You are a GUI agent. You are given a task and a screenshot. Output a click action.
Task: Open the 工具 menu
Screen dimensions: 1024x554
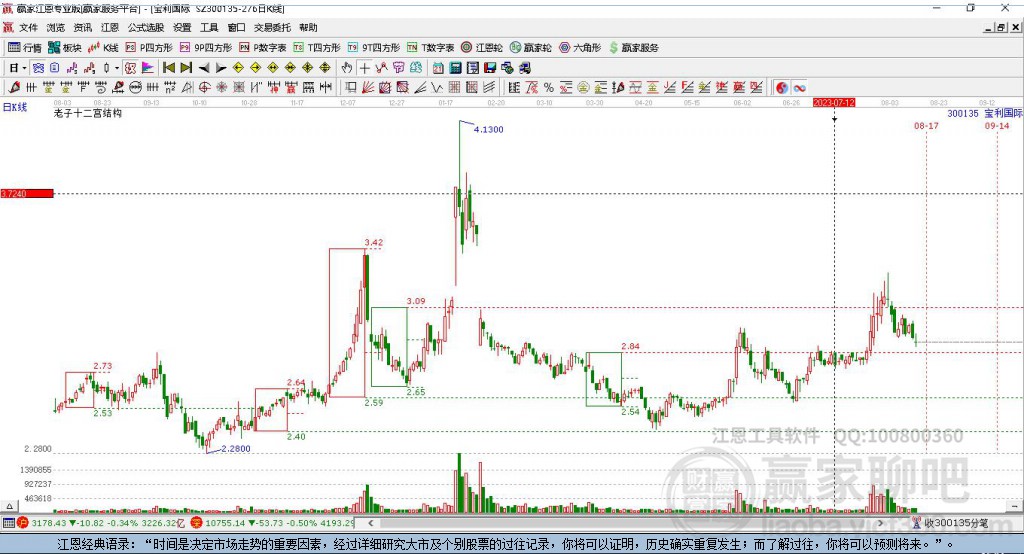(209, 27)
